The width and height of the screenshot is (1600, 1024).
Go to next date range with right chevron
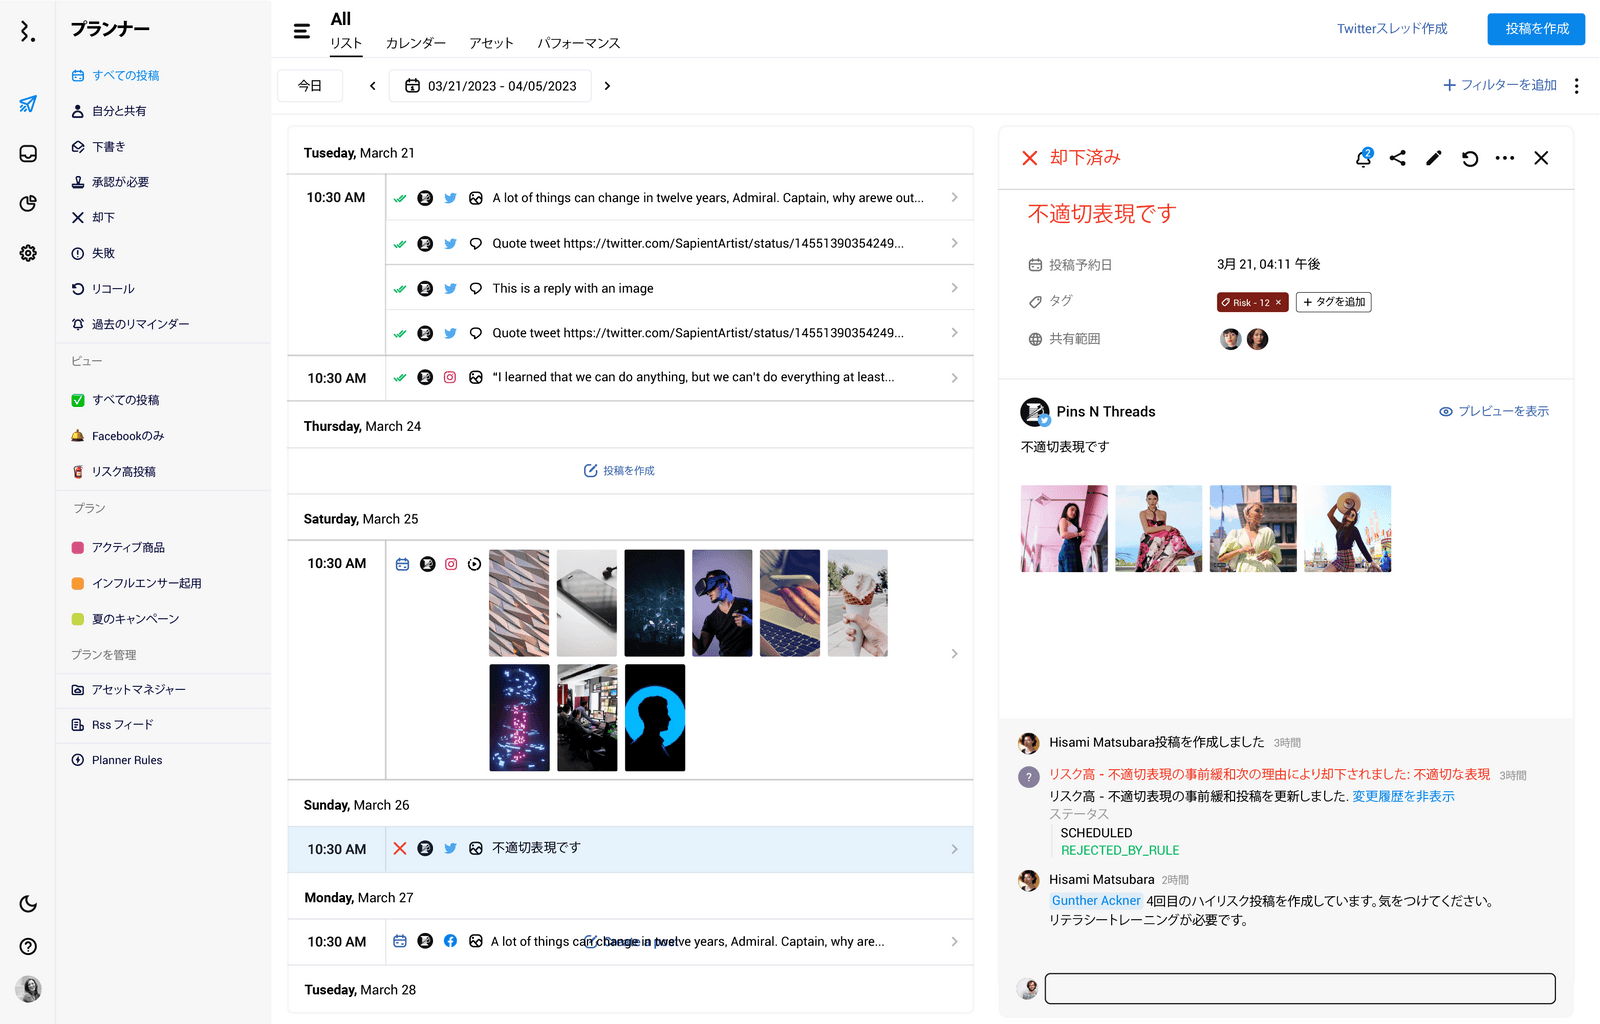[607, 86]
